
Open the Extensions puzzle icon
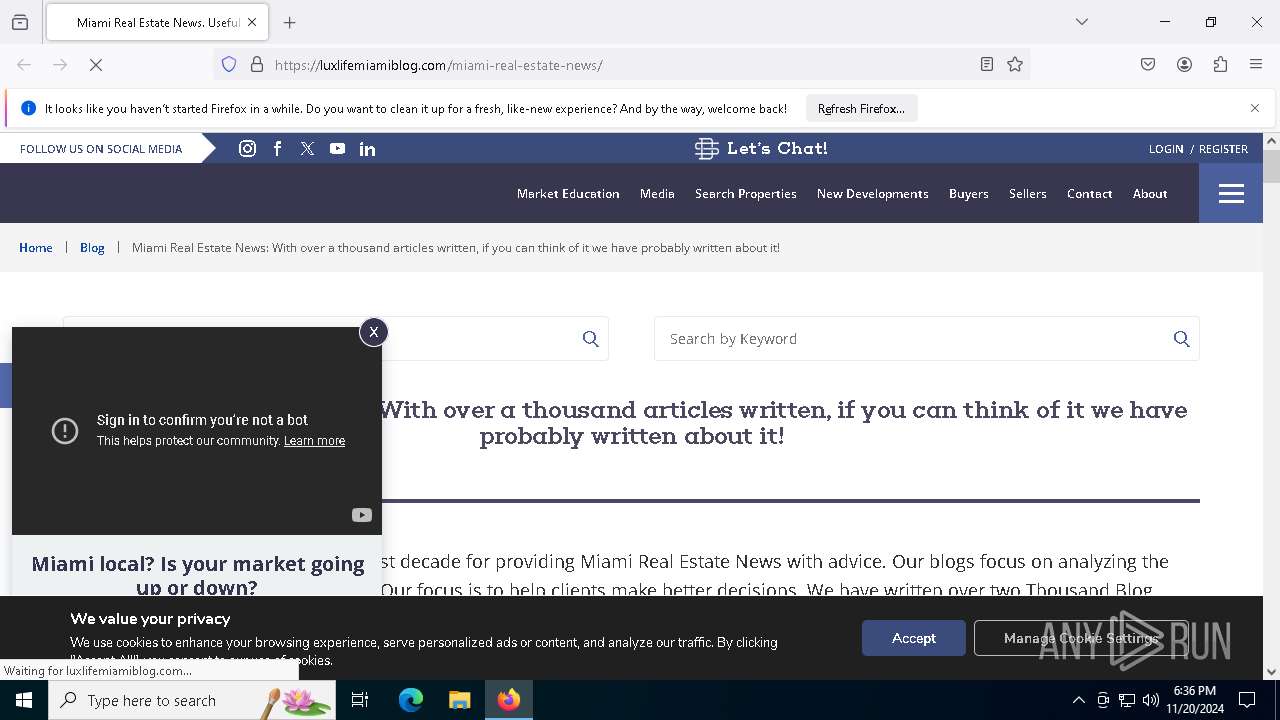[x=1220, y=65]
